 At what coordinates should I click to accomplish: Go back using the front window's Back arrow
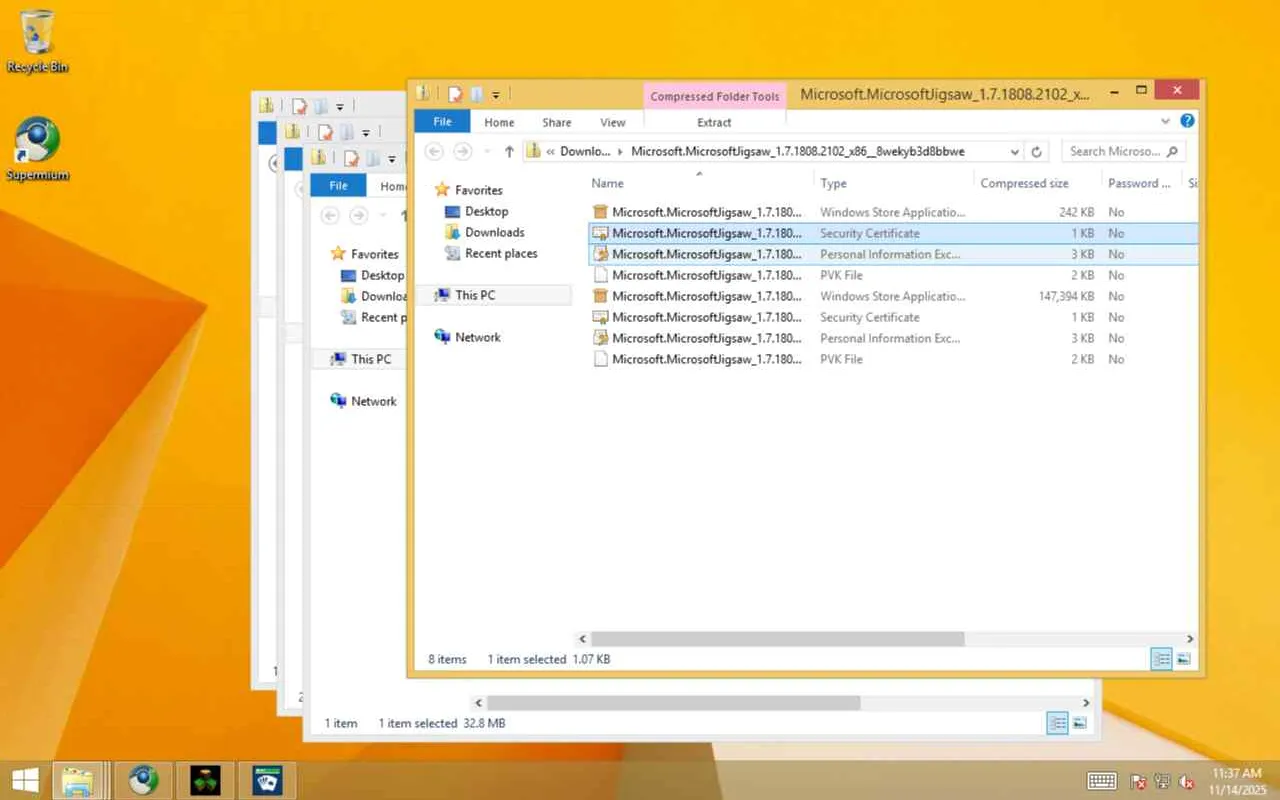pos(434,151)
